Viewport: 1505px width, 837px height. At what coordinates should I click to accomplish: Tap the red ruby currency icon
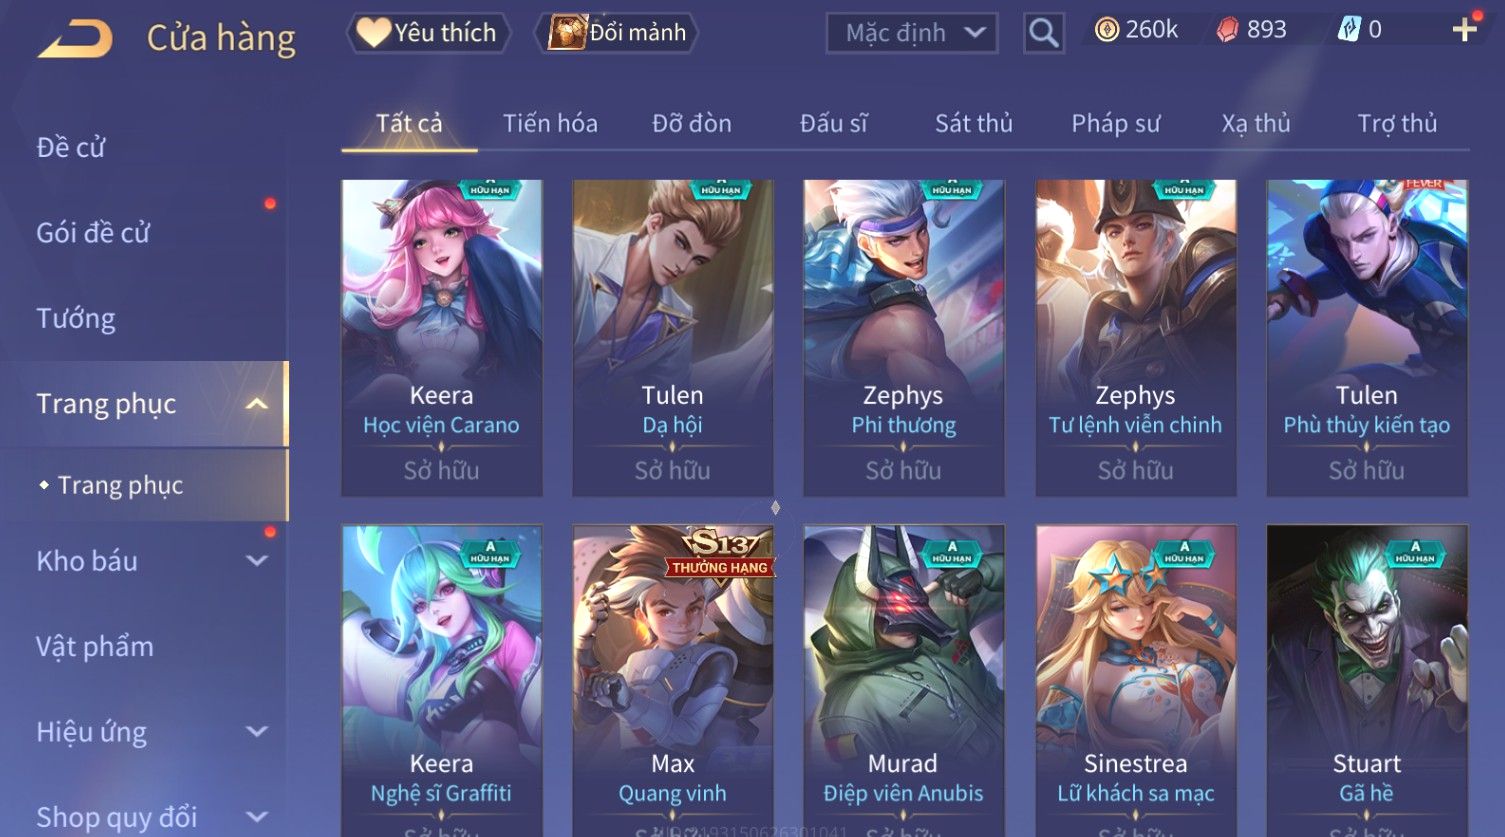coord(1227,30)
